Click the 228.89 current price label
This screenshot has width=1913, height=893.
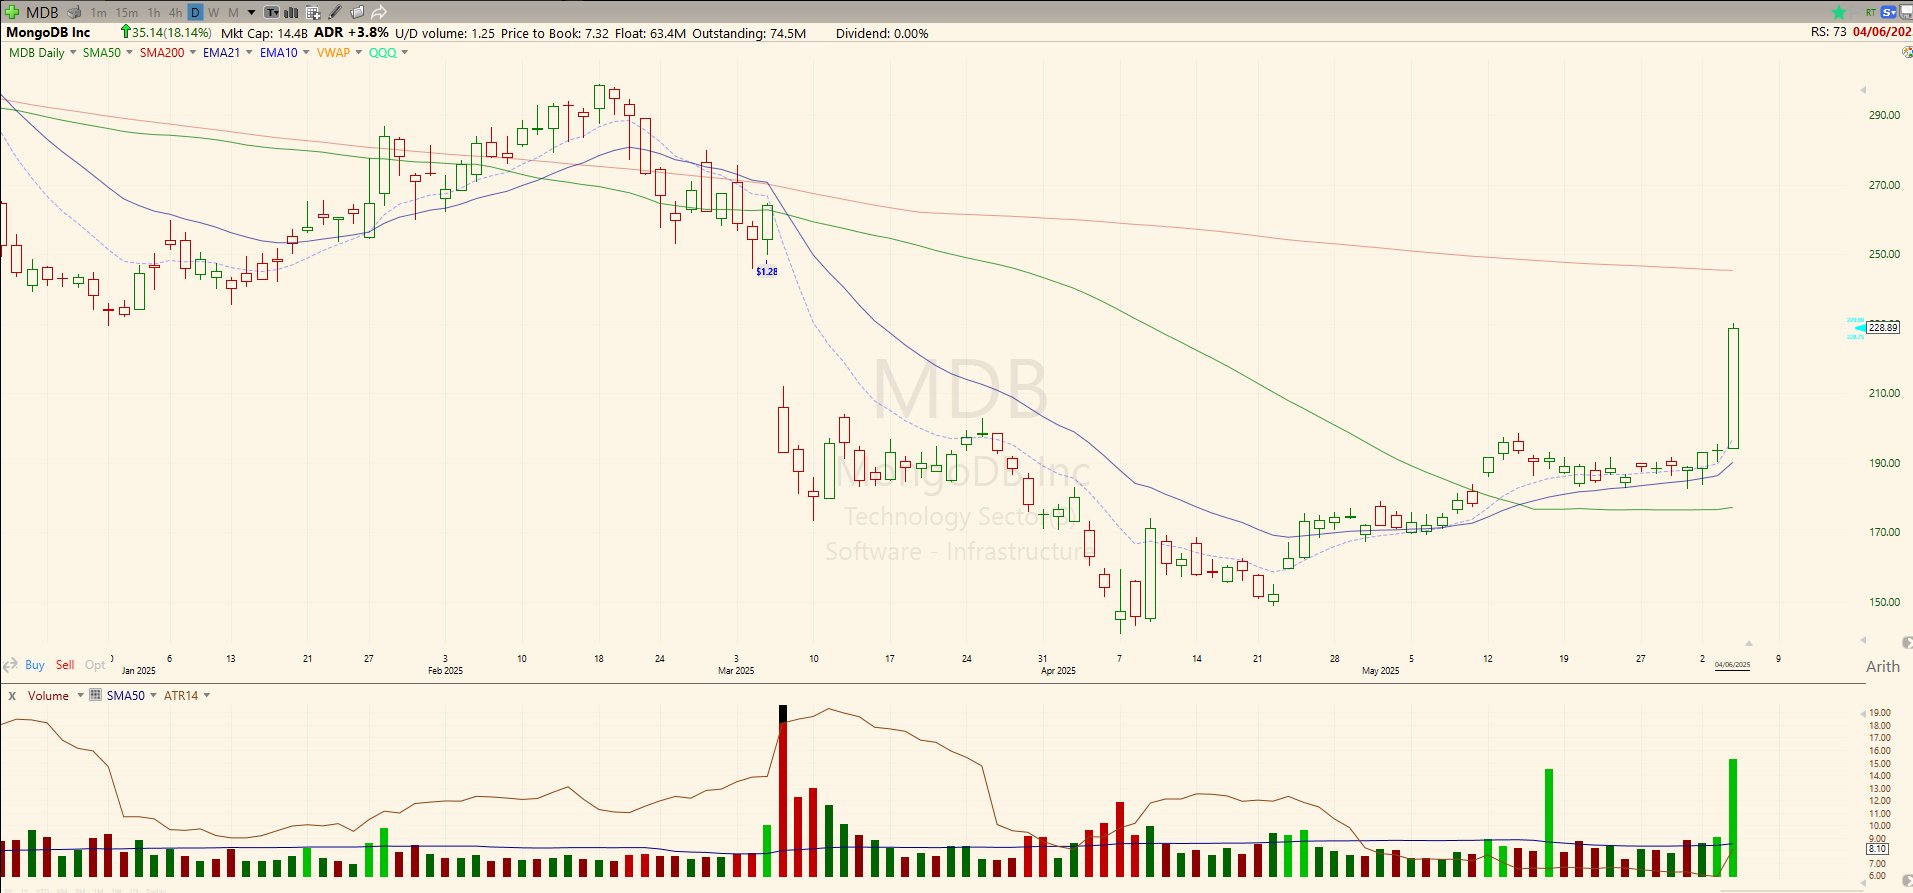1883,327
